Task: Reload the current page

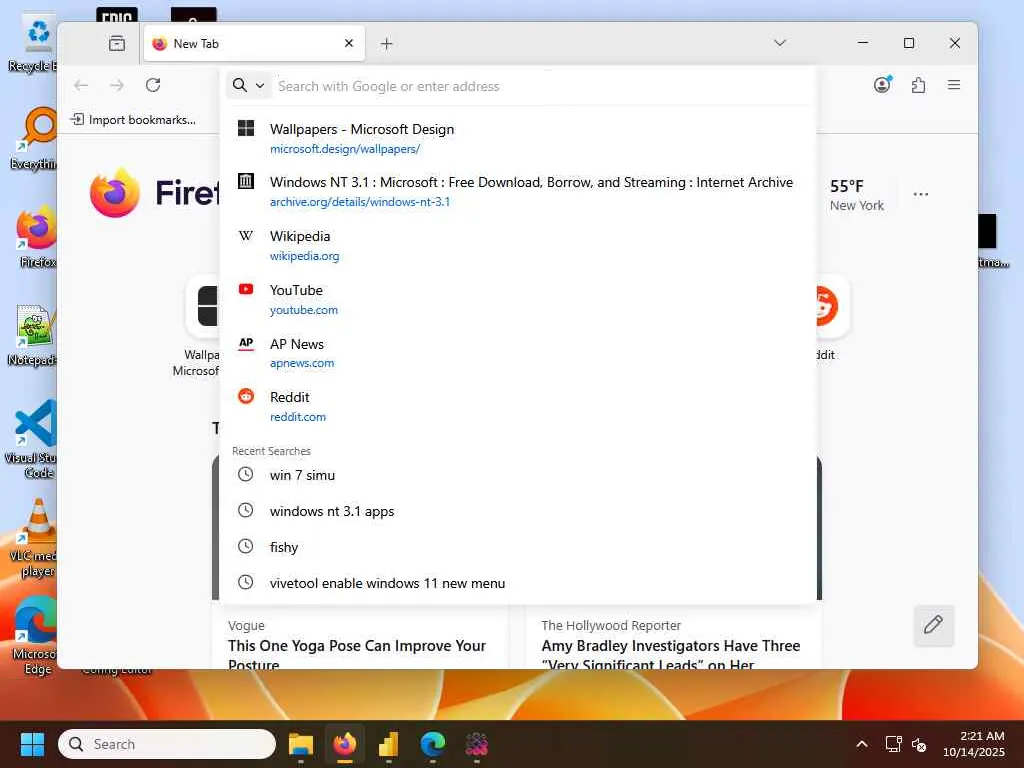Action: tap(153, 86)
